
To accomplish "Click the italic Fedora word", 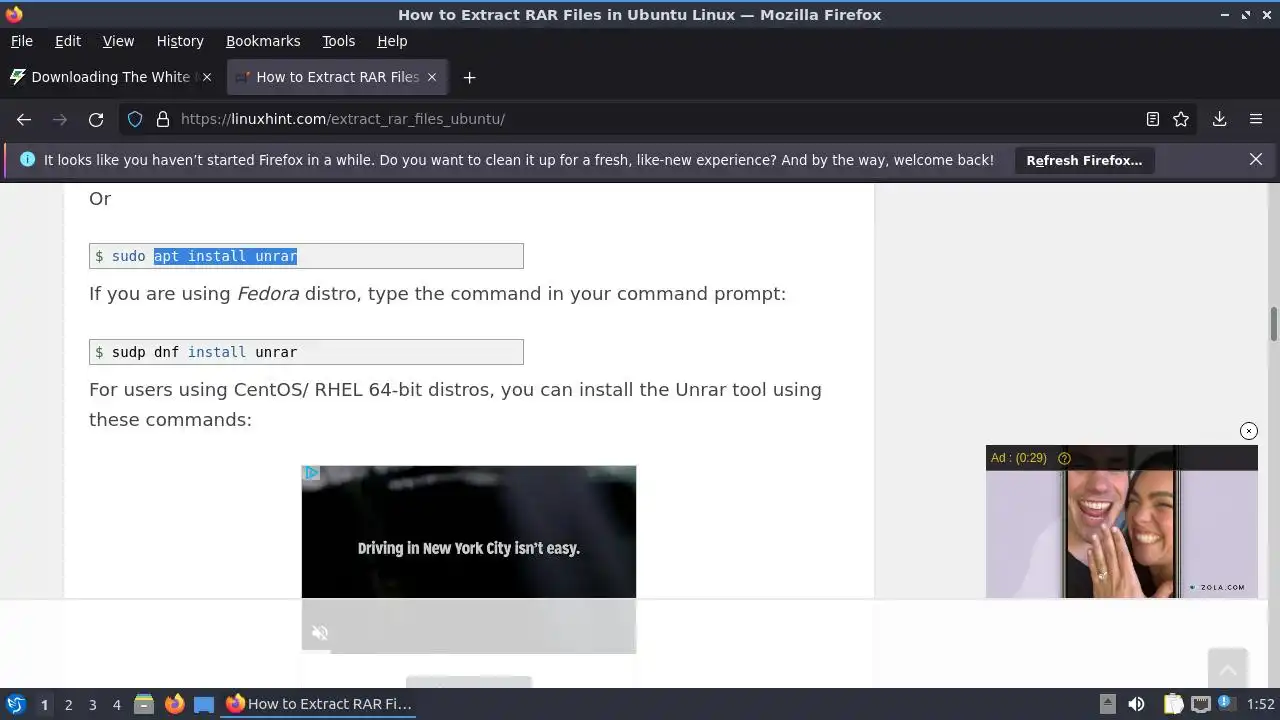I will pos(268,294).
